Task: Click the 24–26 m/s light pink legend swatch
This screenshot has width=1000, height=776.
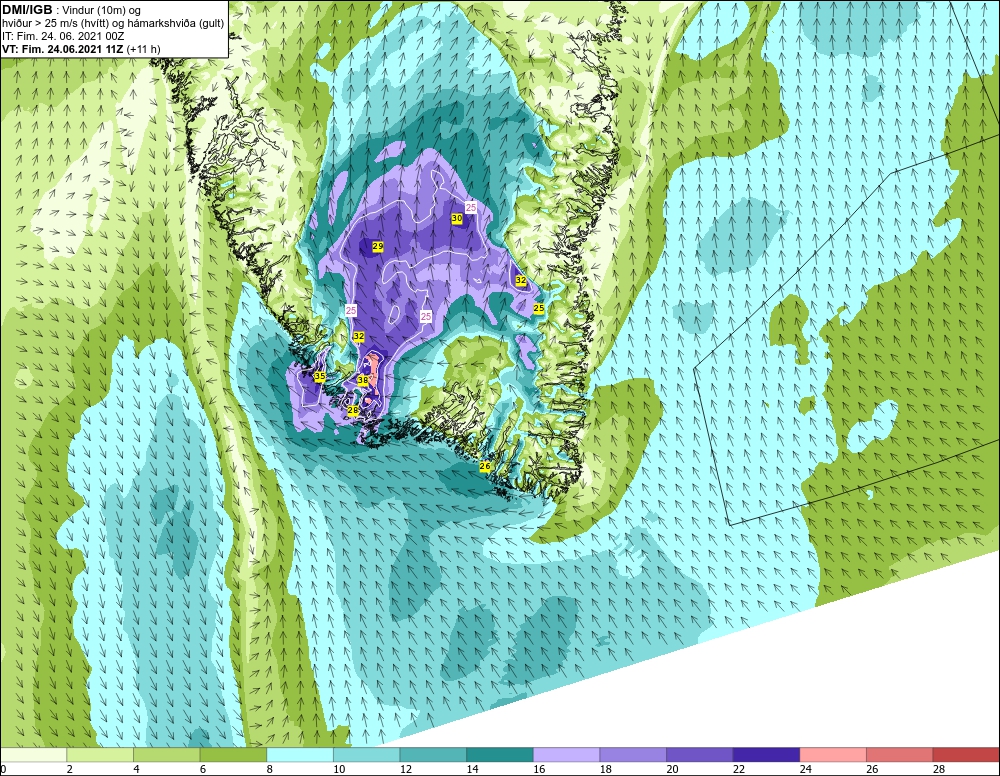Action: (833, 755)
